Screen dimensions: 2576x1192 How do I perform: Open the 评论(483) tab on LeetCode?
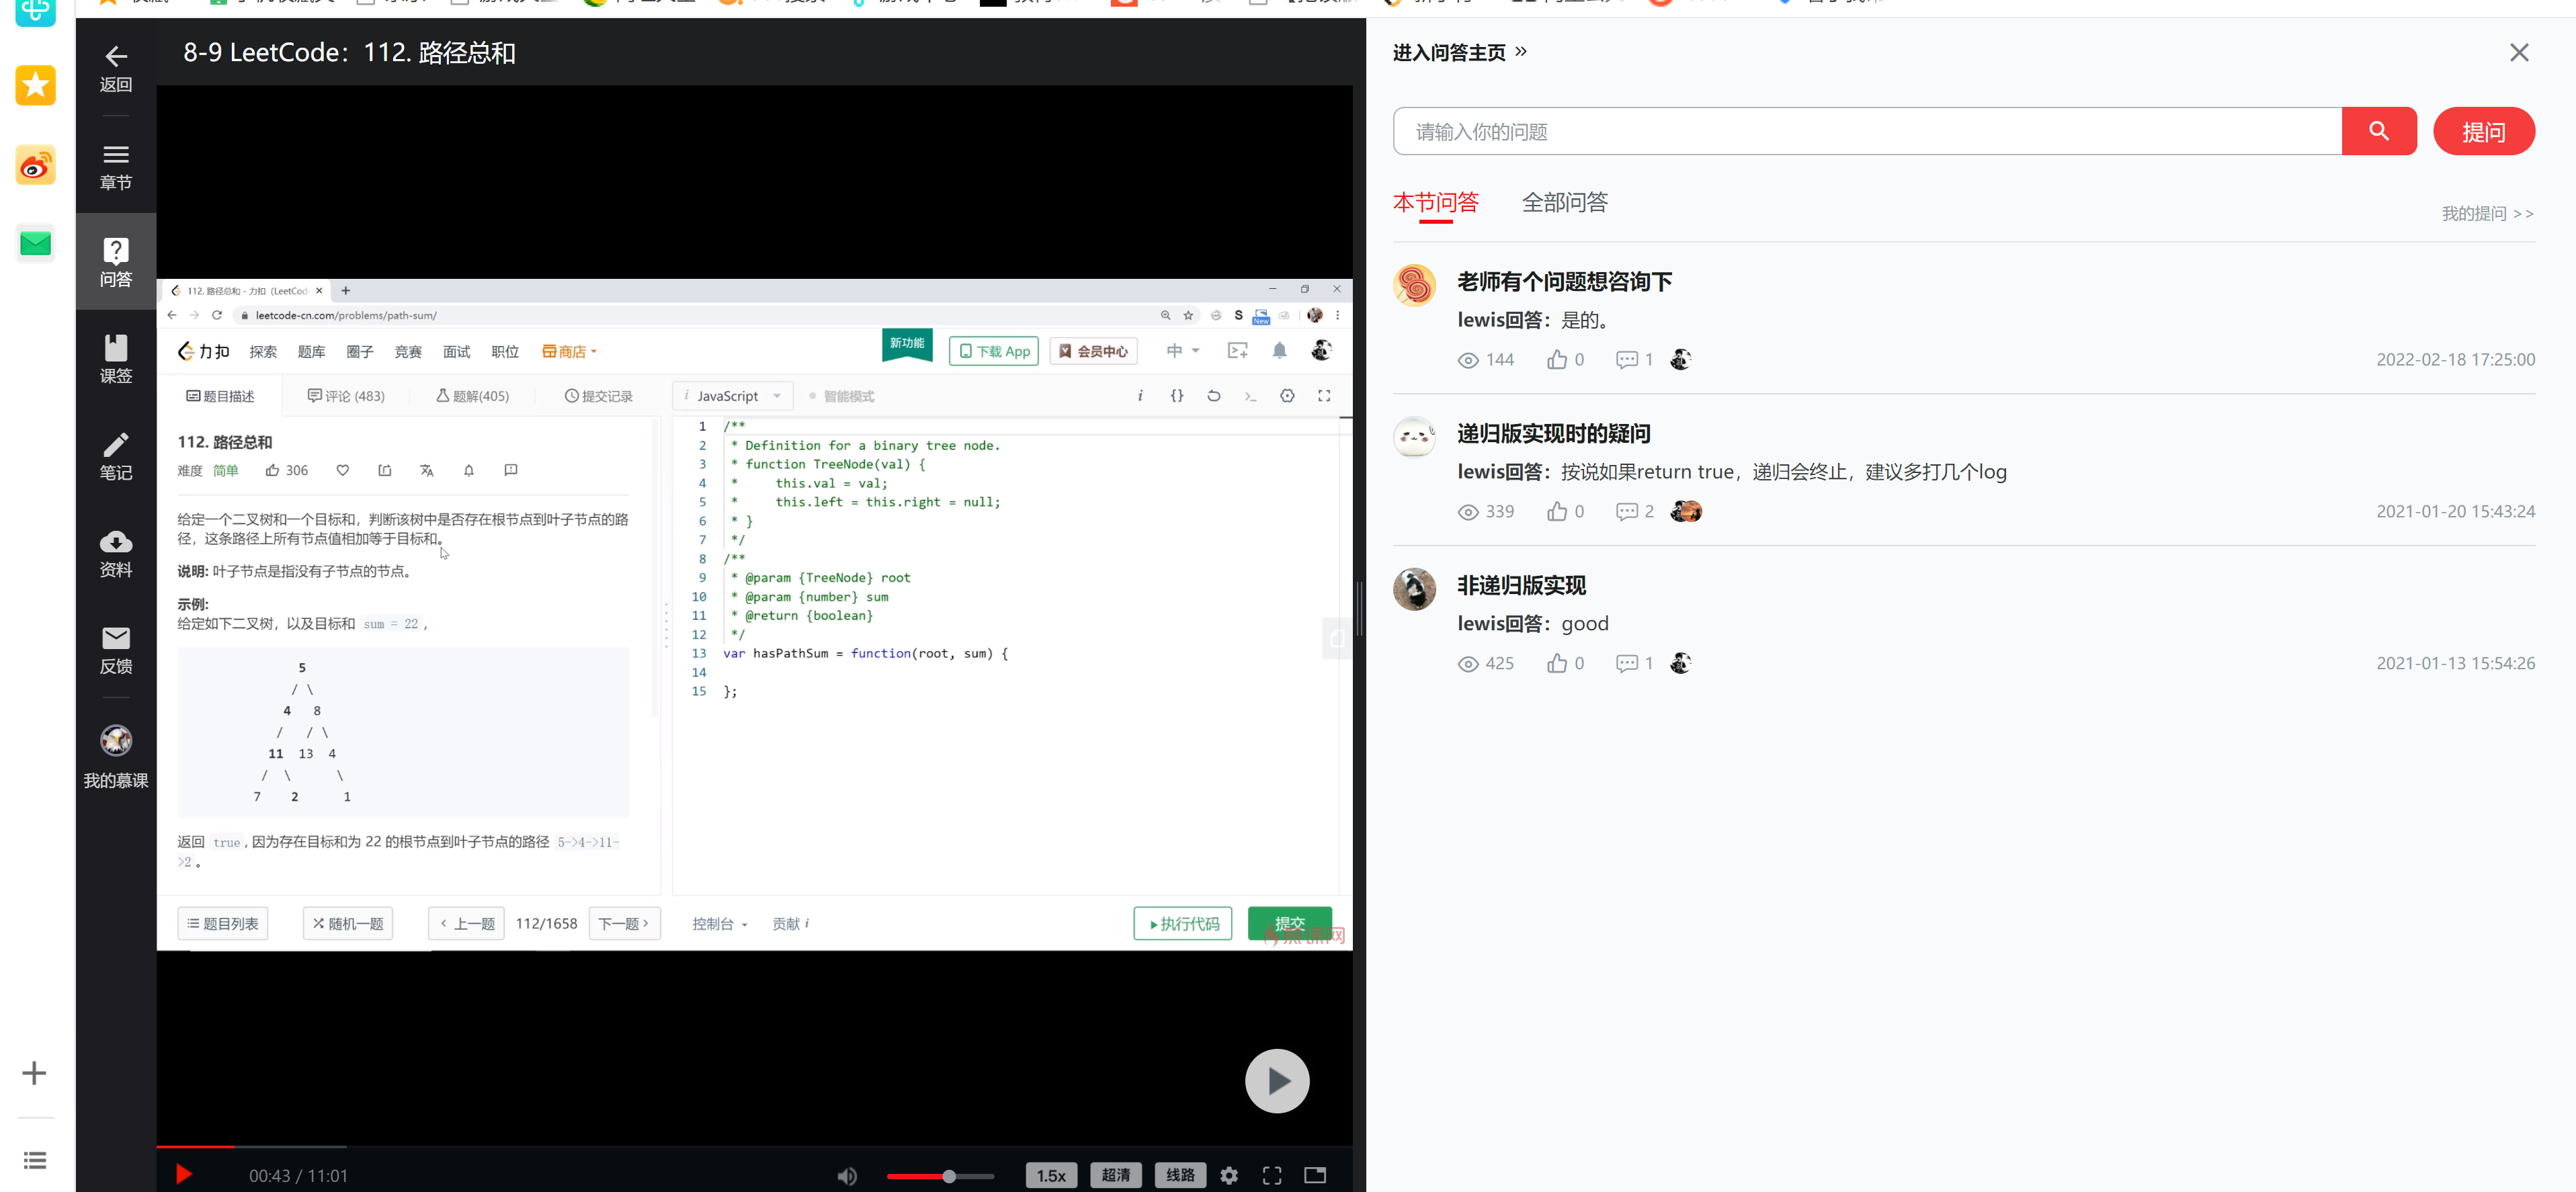[345, 395]
